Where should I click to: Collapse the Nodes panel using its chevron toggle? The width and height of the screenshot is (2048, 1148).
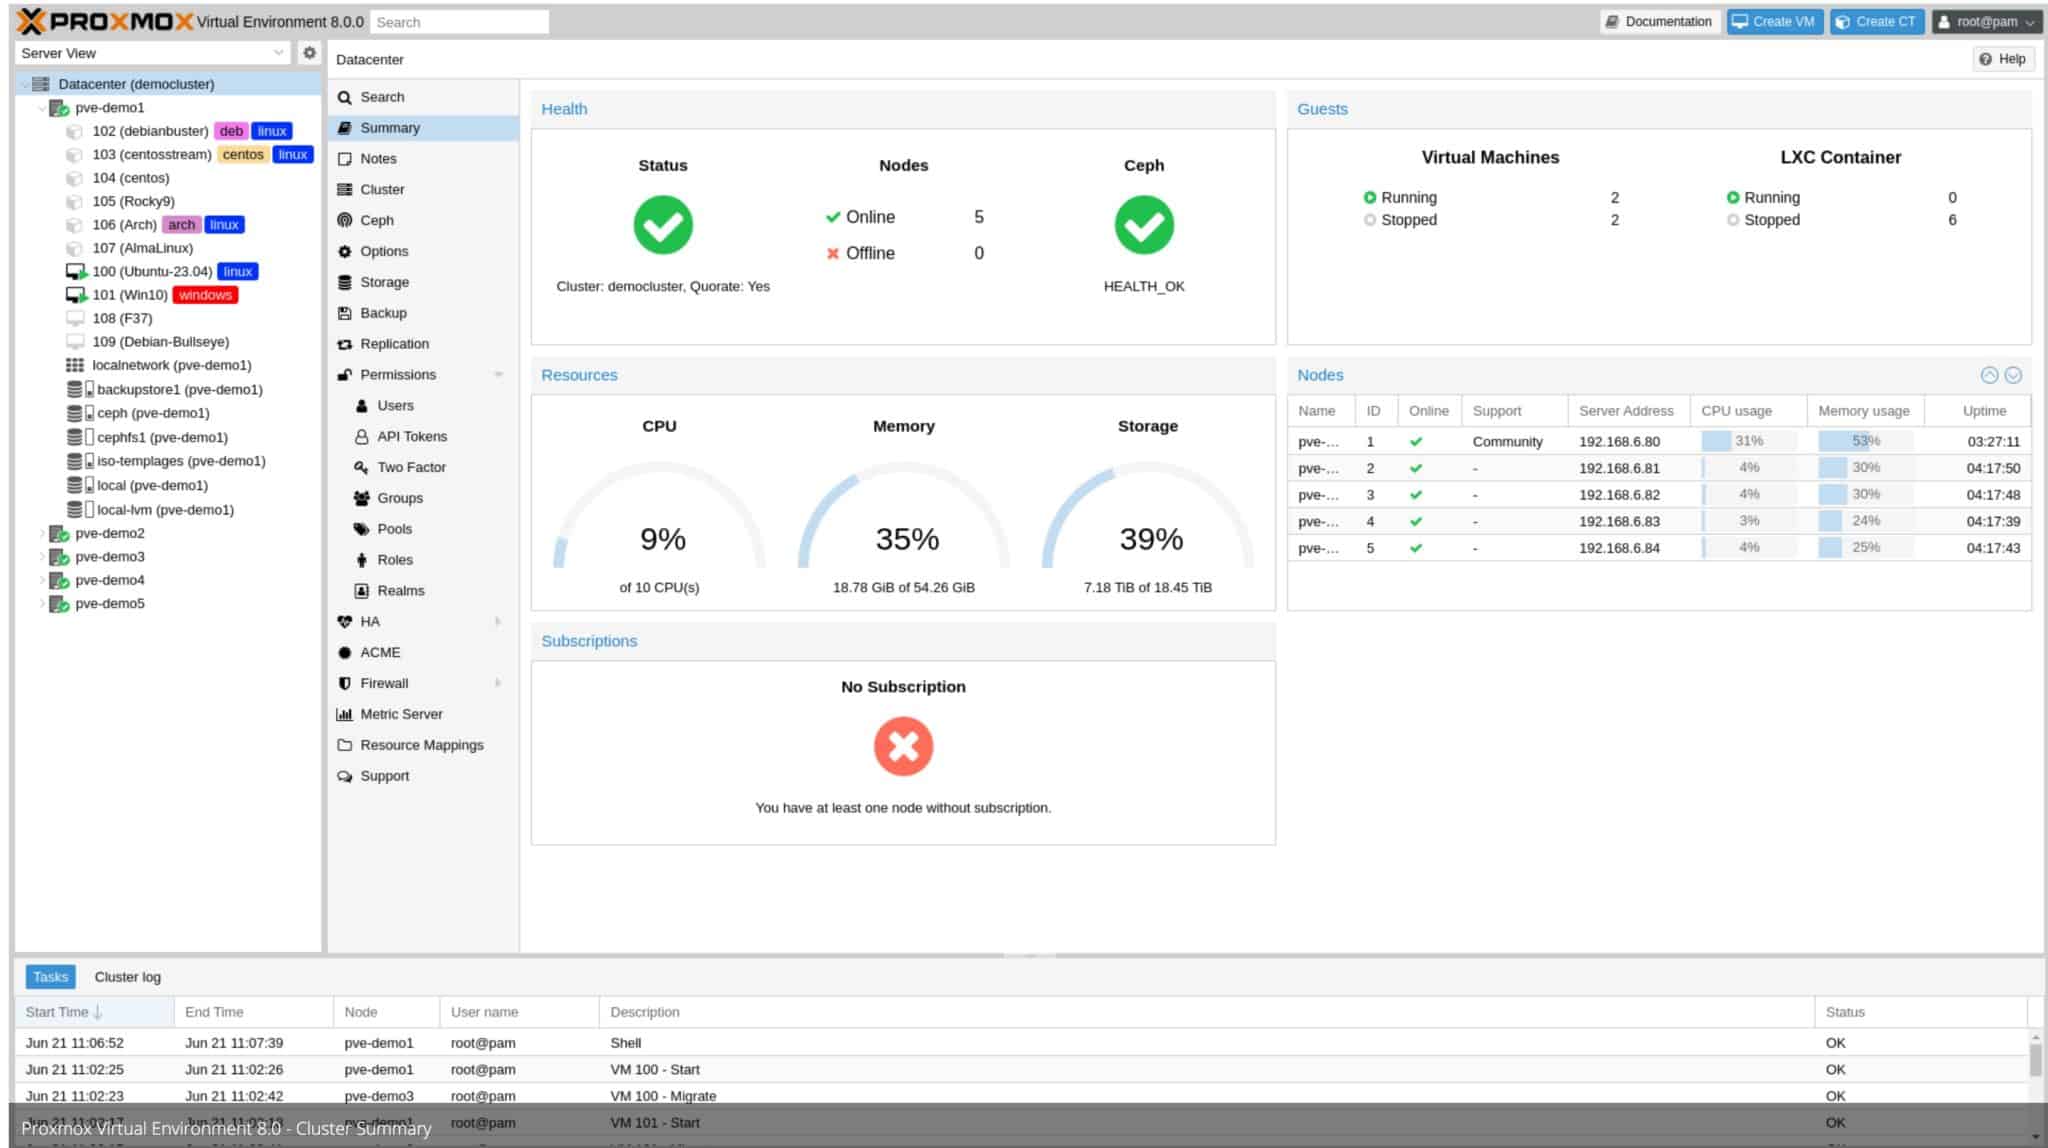coord(1990,375)
